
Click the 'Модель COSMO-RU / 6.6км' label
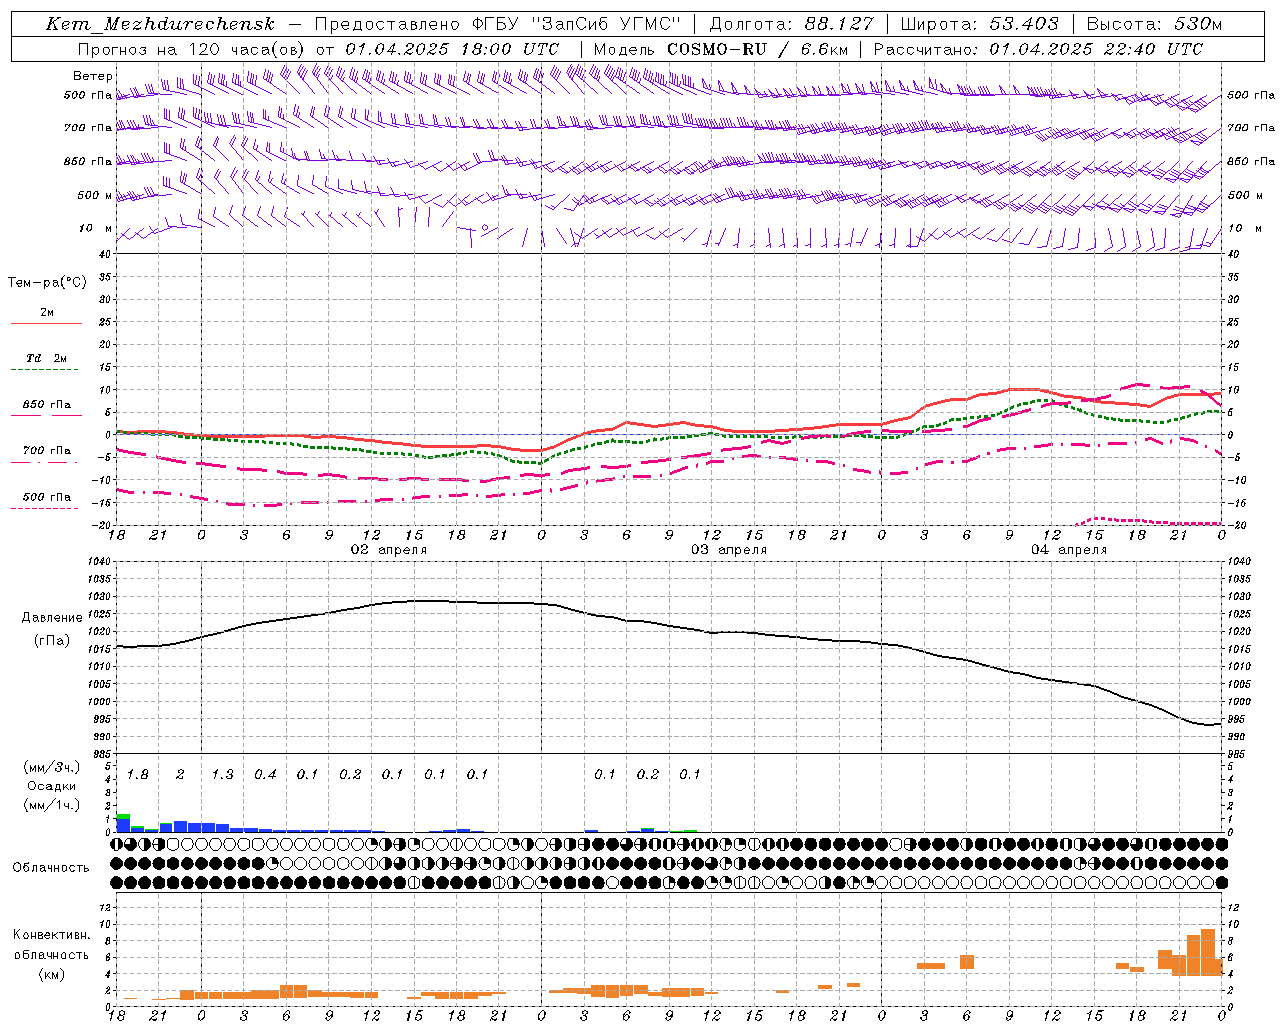pos(720,49)
